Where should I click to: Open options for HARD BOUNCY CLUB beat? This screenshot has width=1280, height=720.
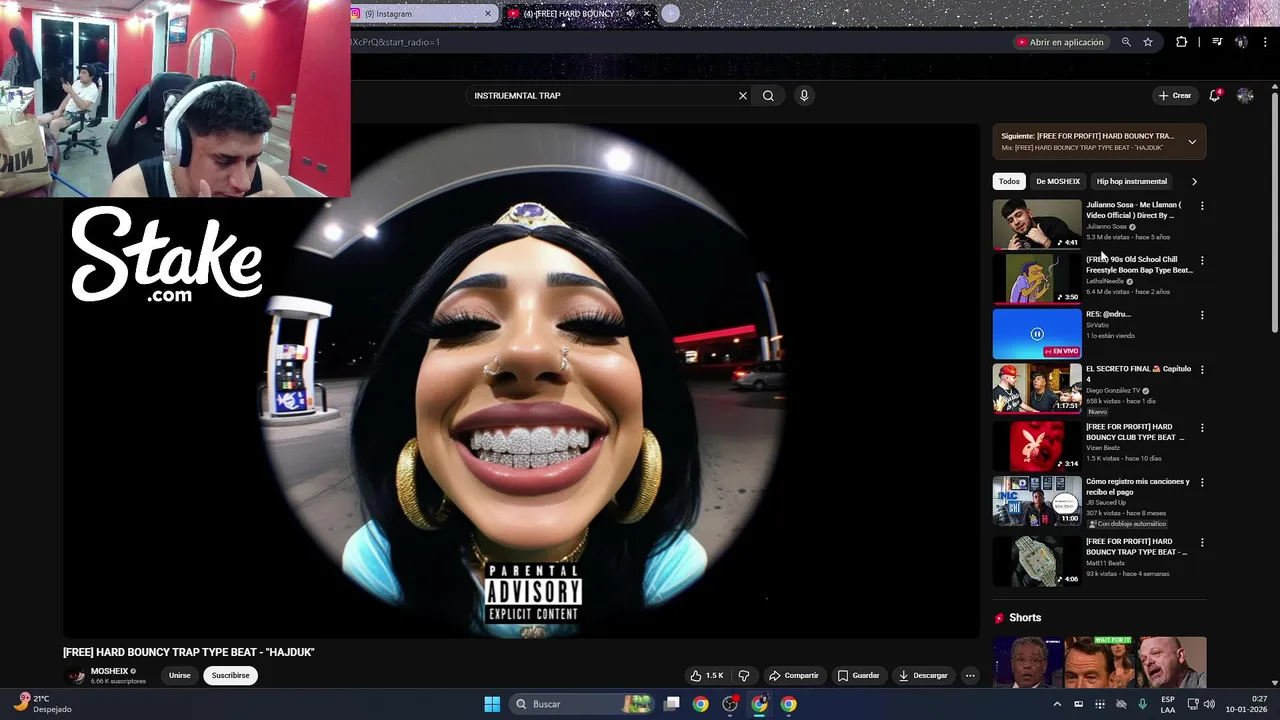(x=1202, y=428)
